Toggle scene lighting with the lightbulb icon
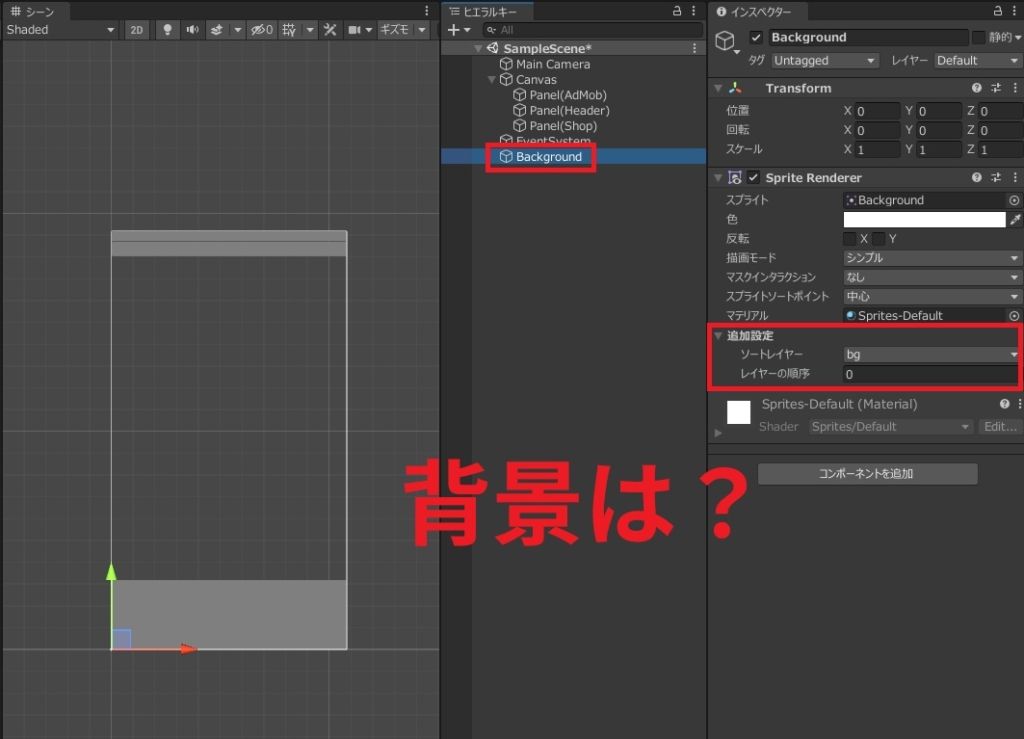 click(x=167, y=30)
